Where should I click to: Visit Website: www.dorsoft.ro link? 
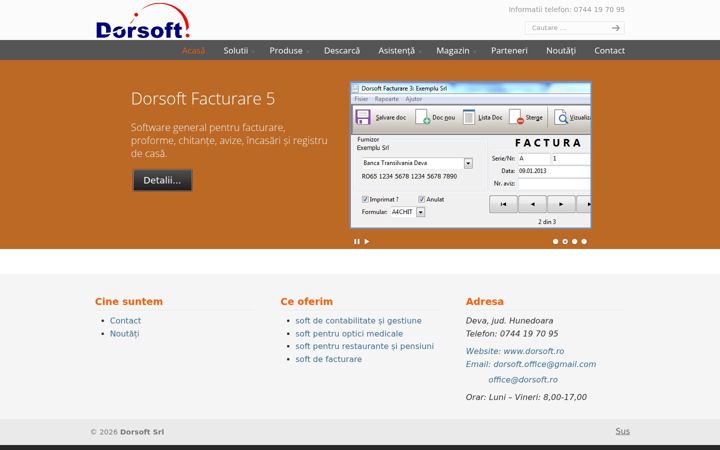tap(515, 351)
